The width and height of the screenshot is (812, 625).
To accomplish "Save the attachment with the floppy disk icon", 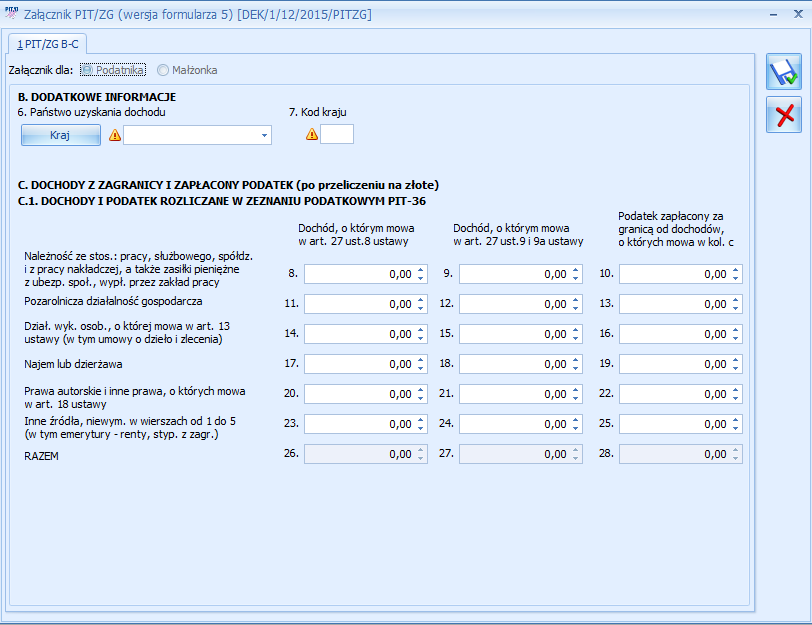I will coord(784,72).
